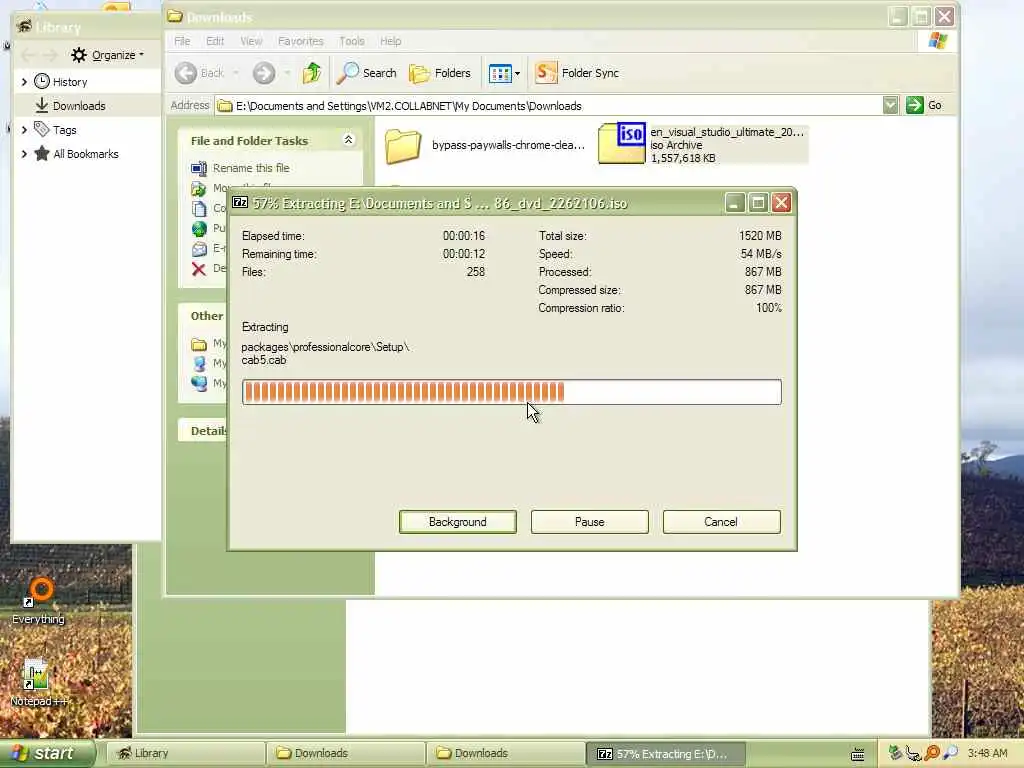Expand the Tags tree item

(x=24, y=130)
